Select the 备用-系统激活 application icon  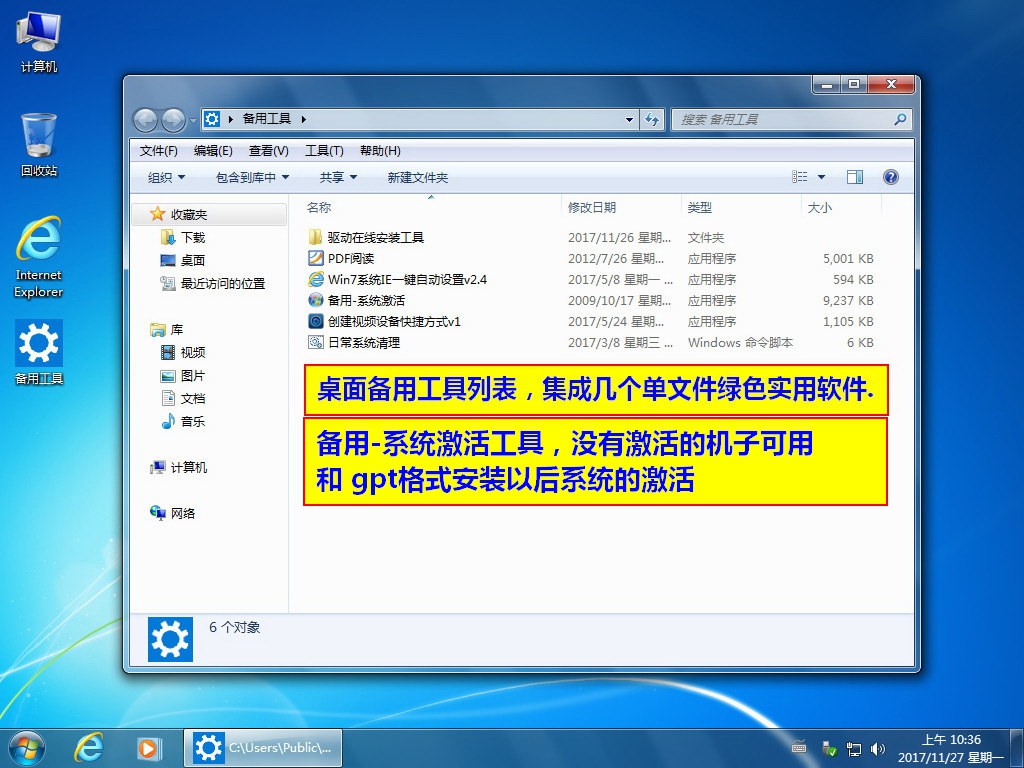tap(315, 300)
